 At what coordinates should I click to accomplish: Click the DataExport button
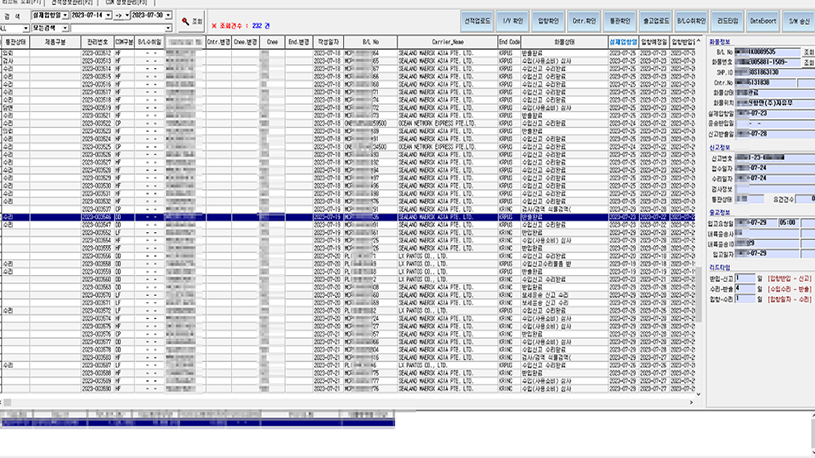762,20
